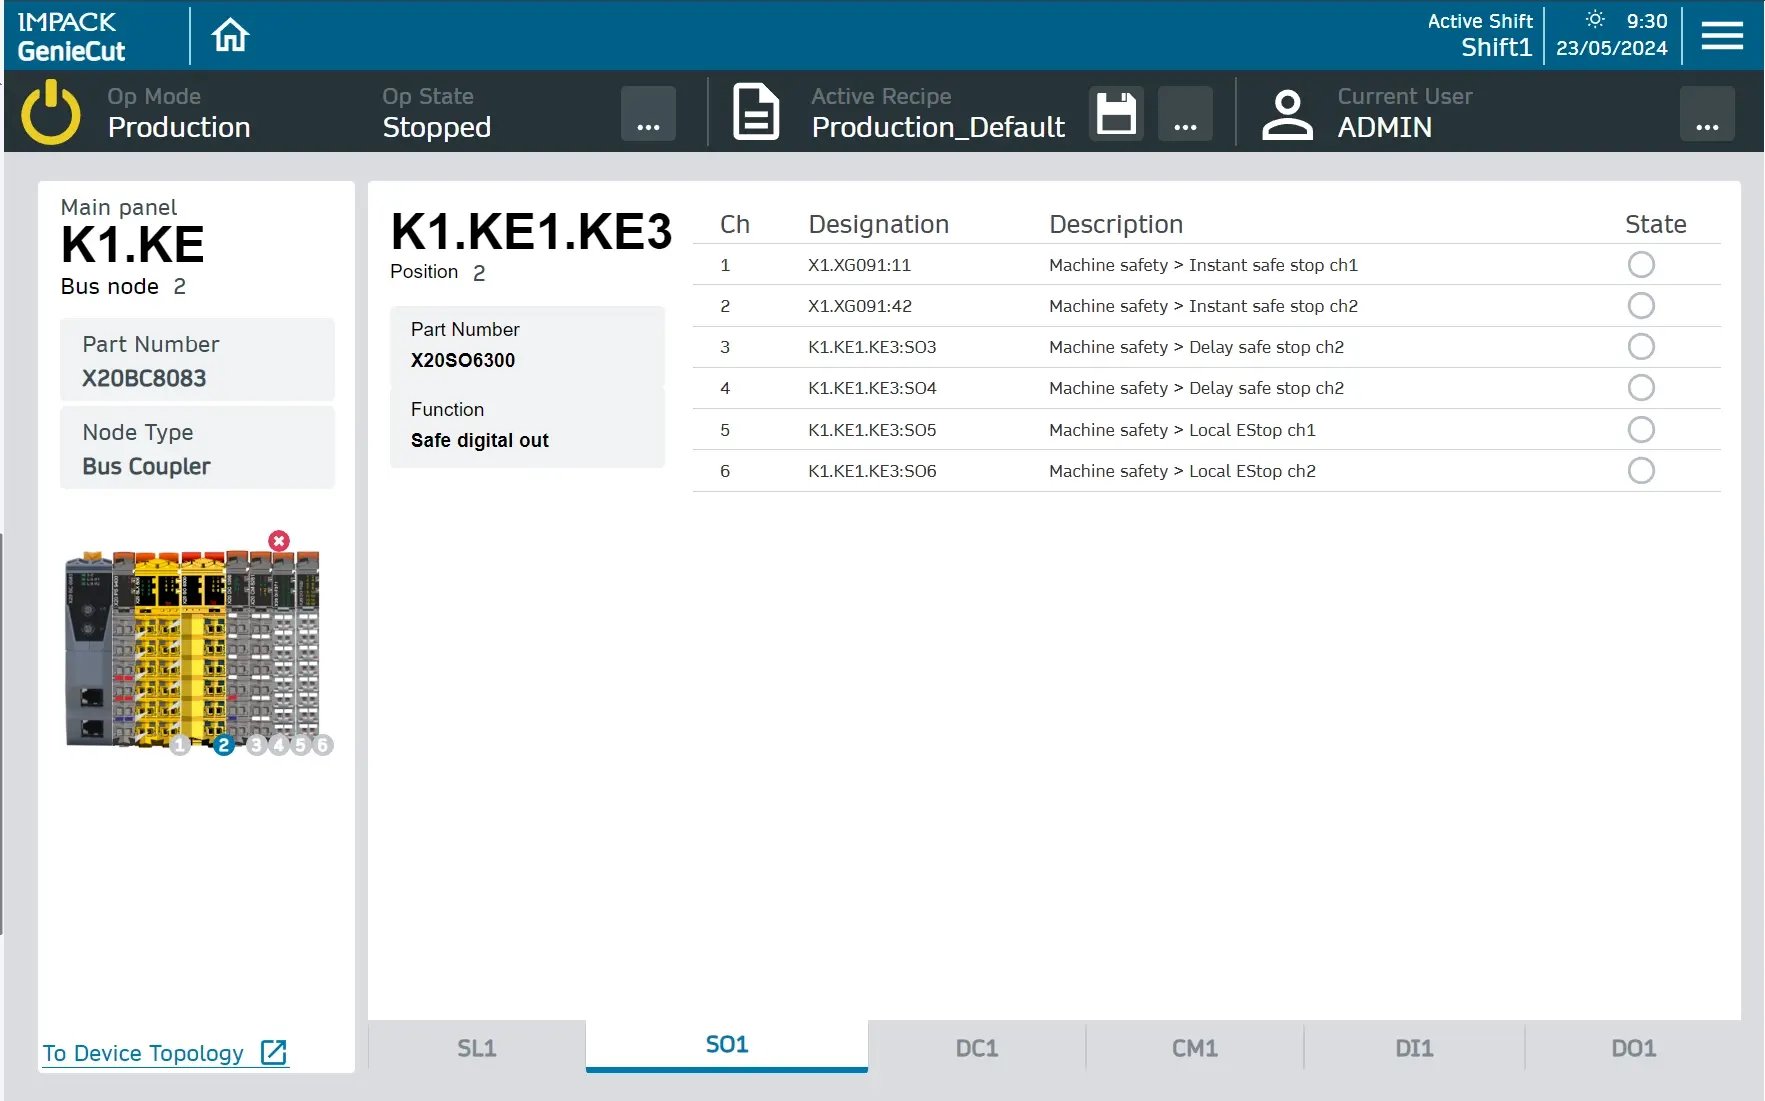Select the SL1 tab
This screenshot has height=1101, width=1765.
[476, 1047]
